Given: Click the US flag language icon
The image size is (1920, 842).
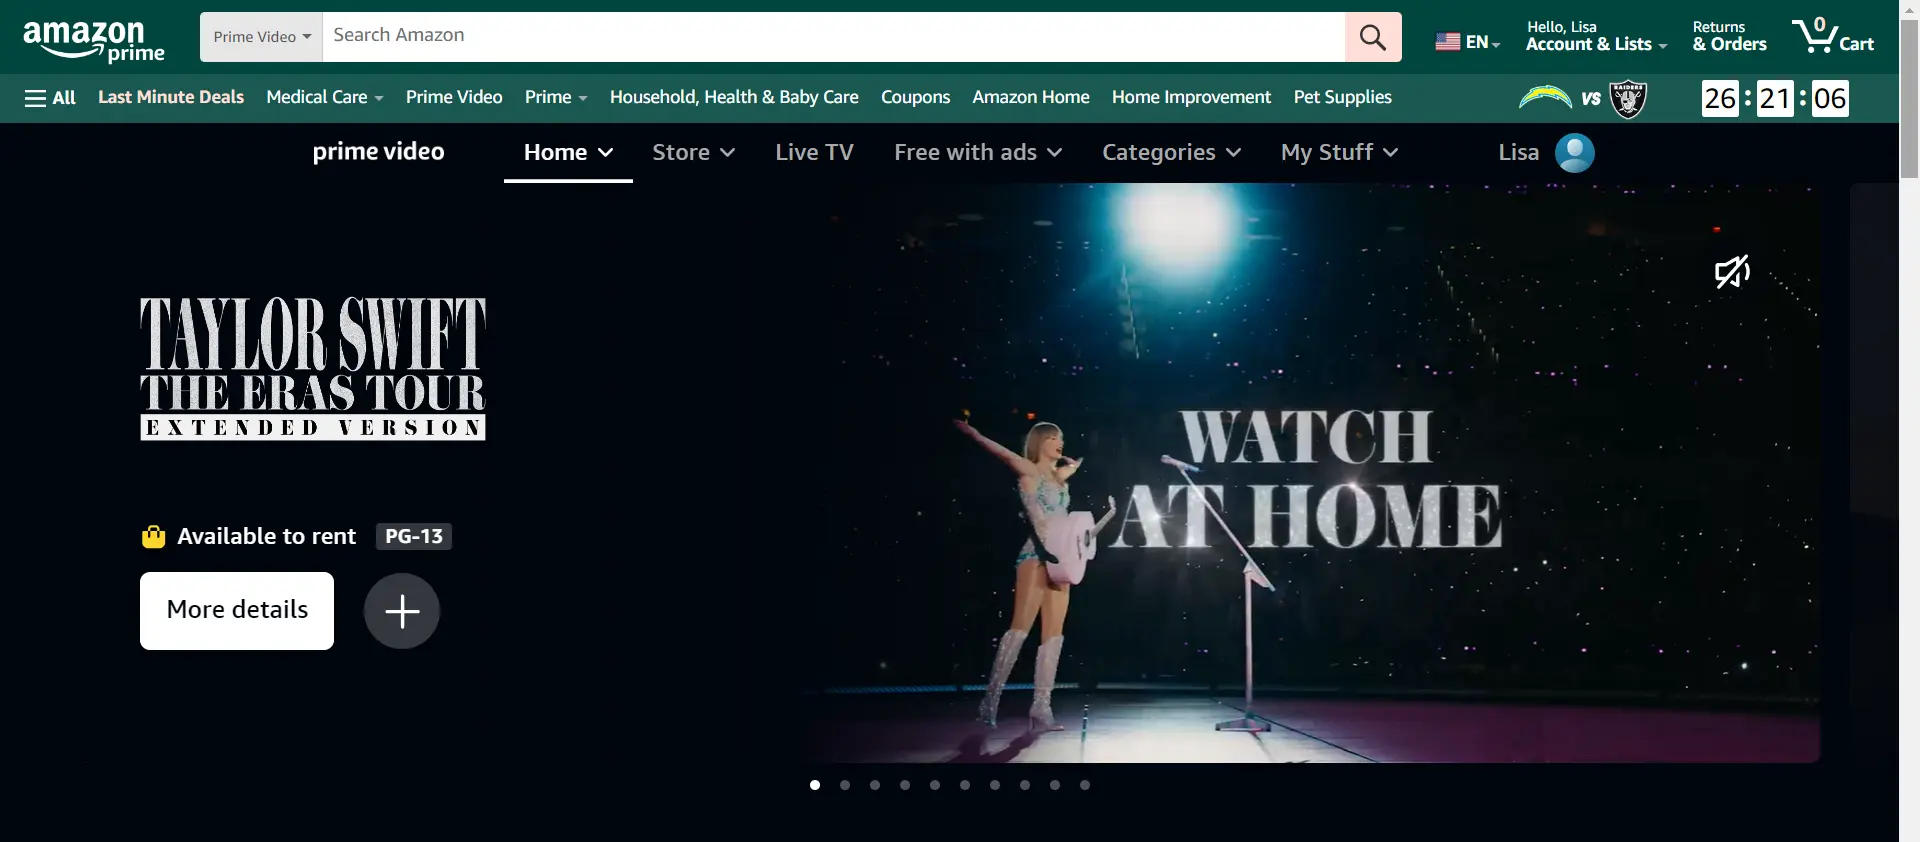Looking at the screenshot, I should pyautogui.click(x=1447, y=42).
